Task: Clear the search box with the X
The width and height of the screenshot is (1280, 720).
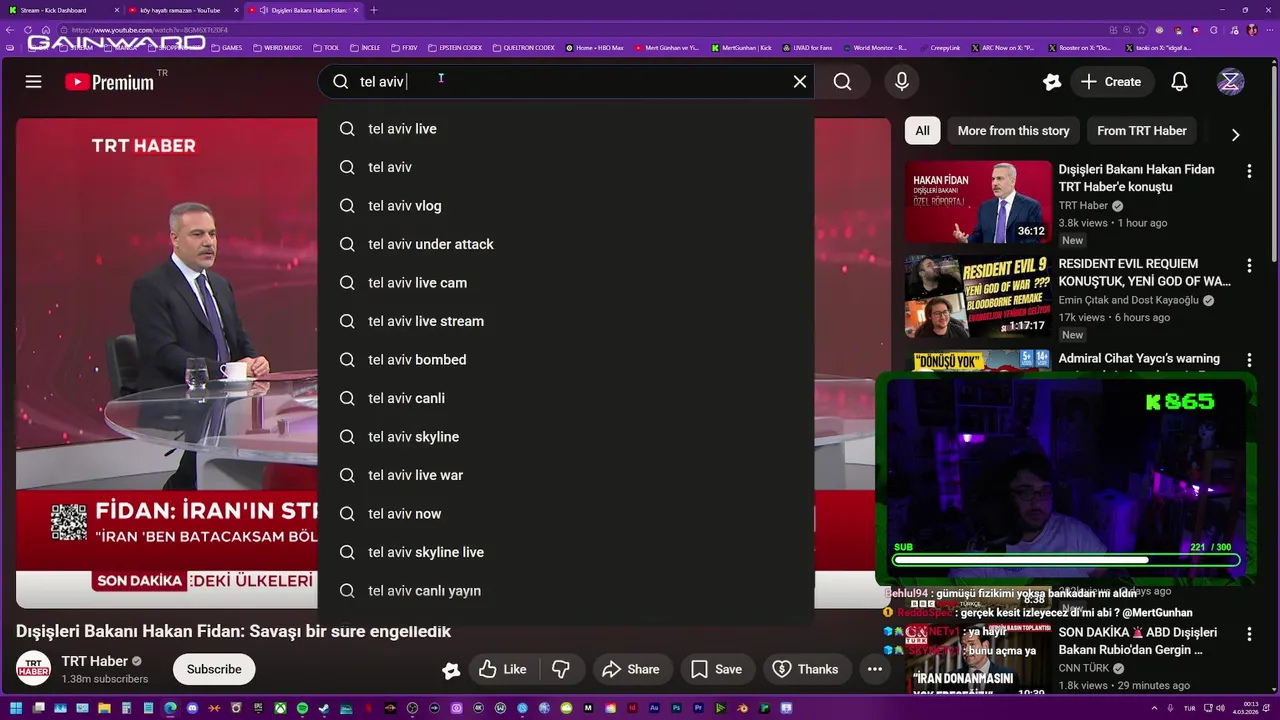Action: click(800, 82)
